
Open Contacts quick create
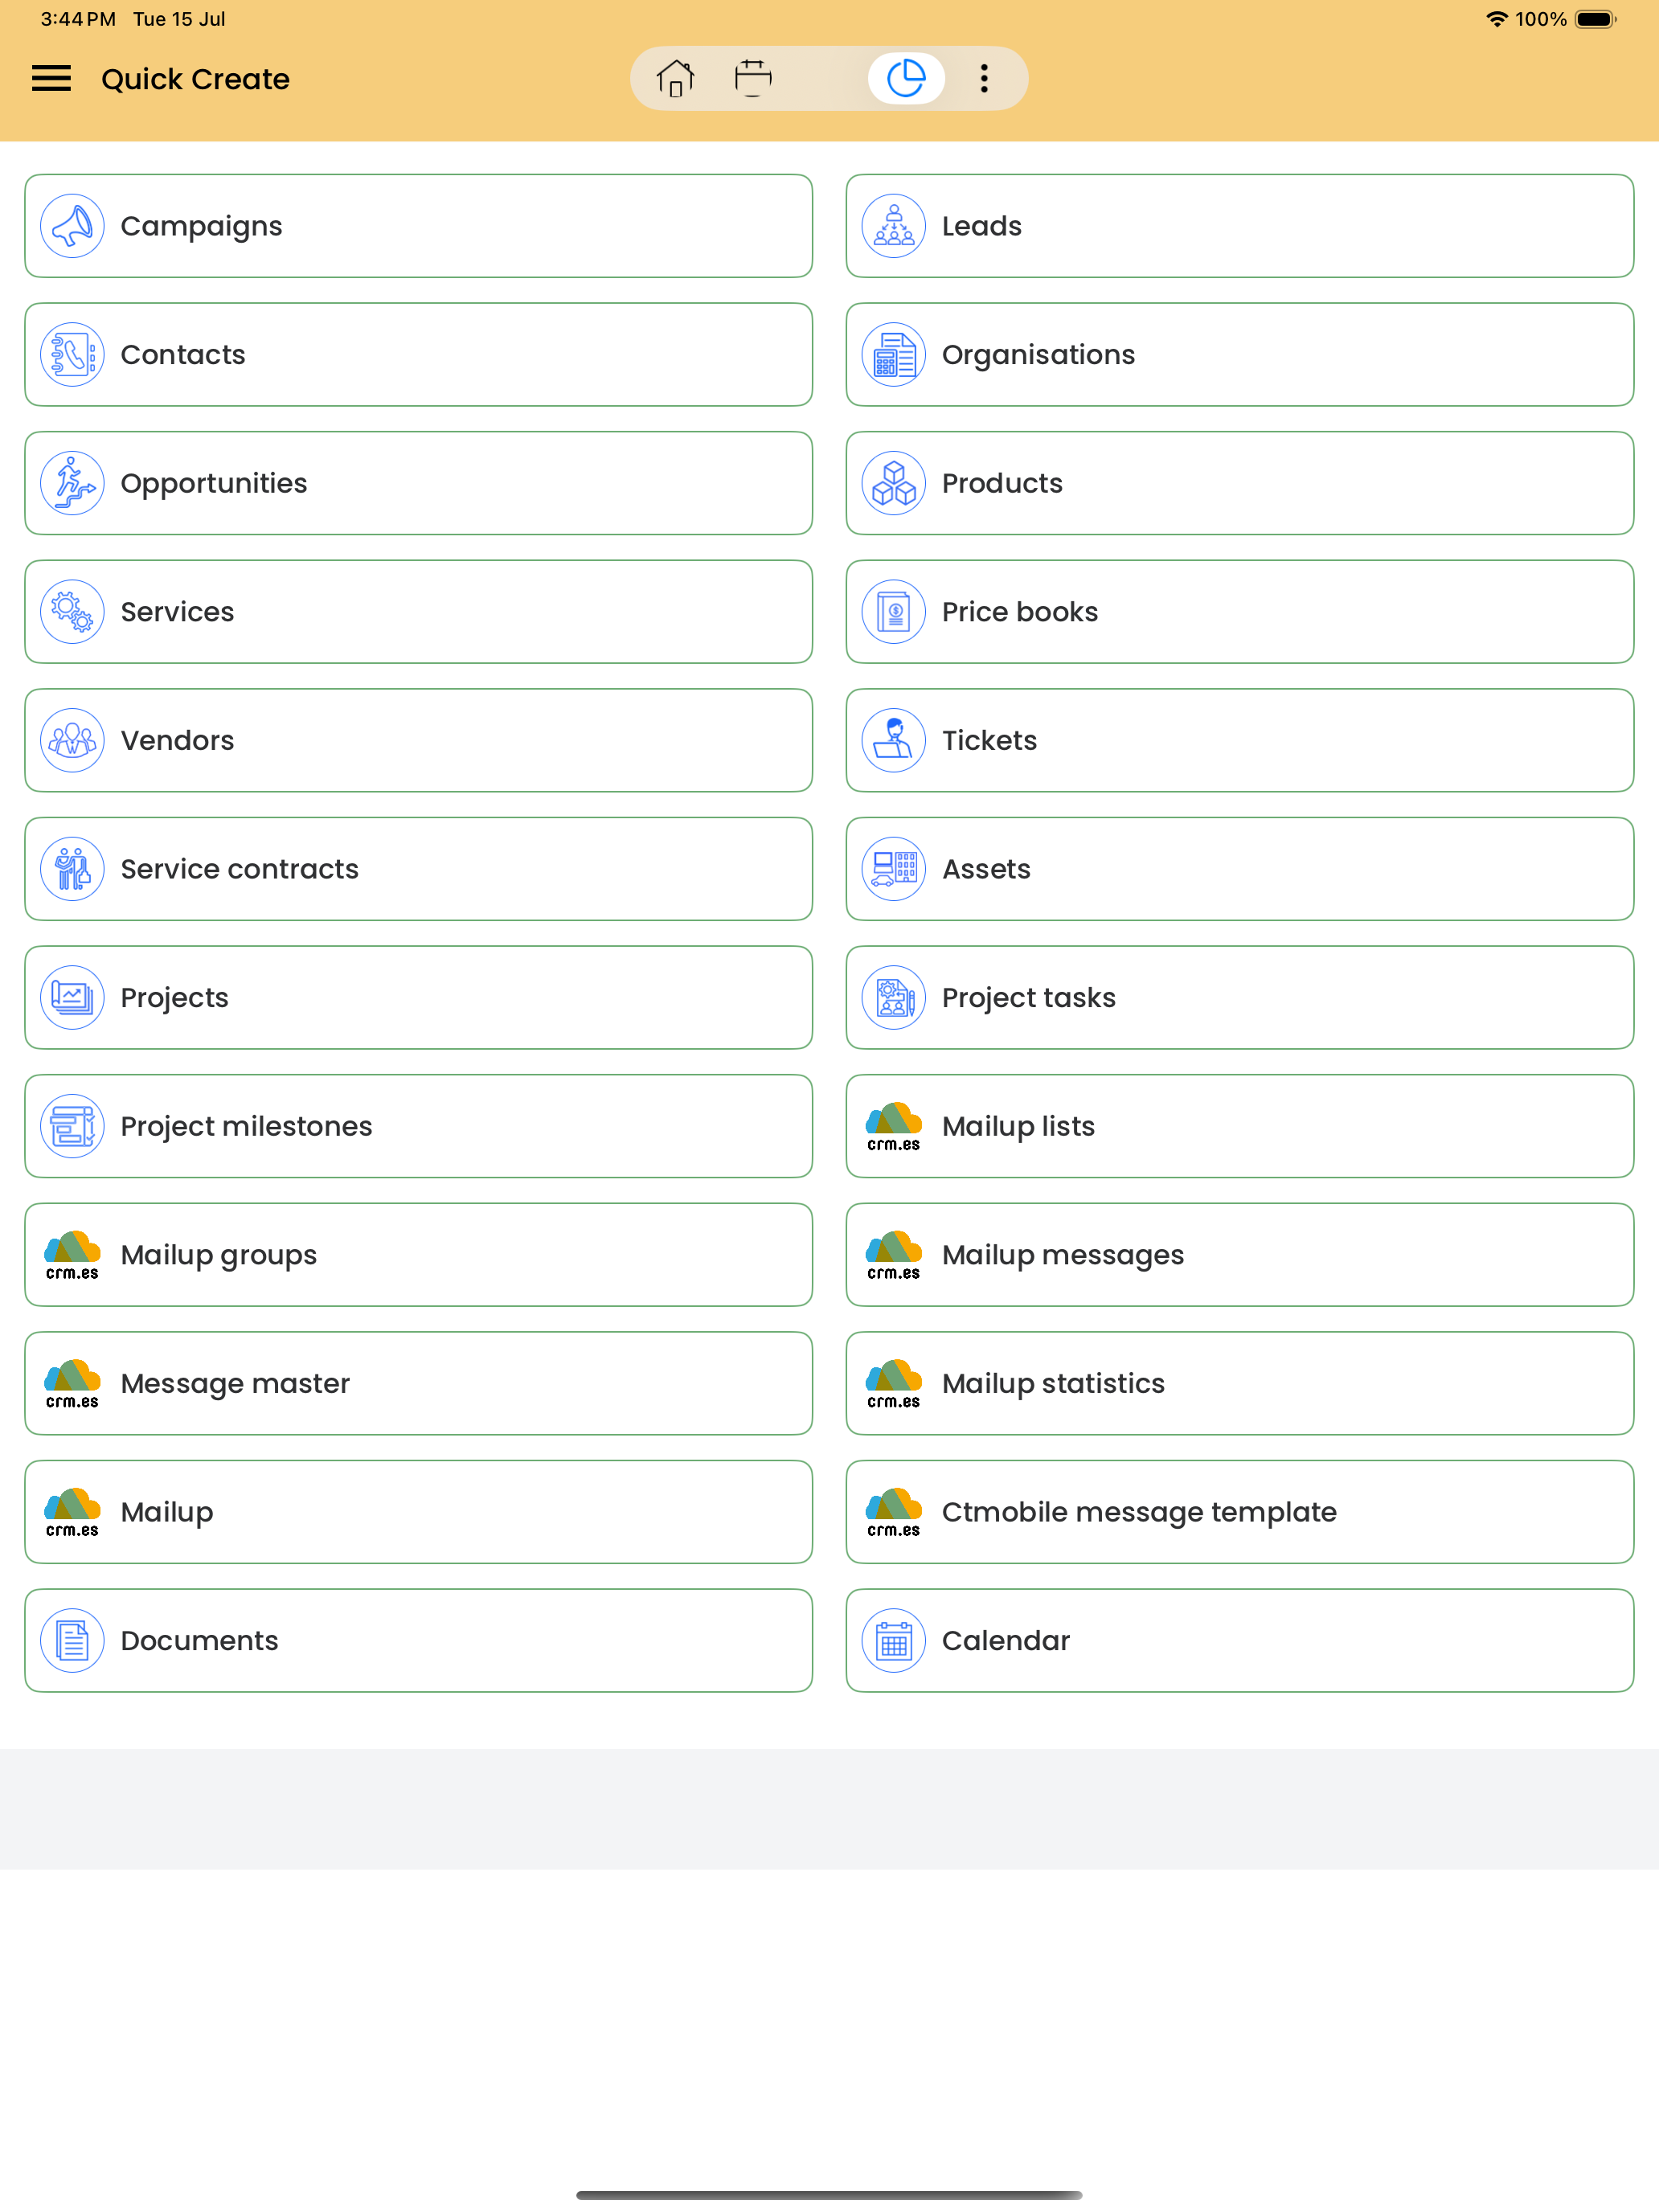click(418, 355)
